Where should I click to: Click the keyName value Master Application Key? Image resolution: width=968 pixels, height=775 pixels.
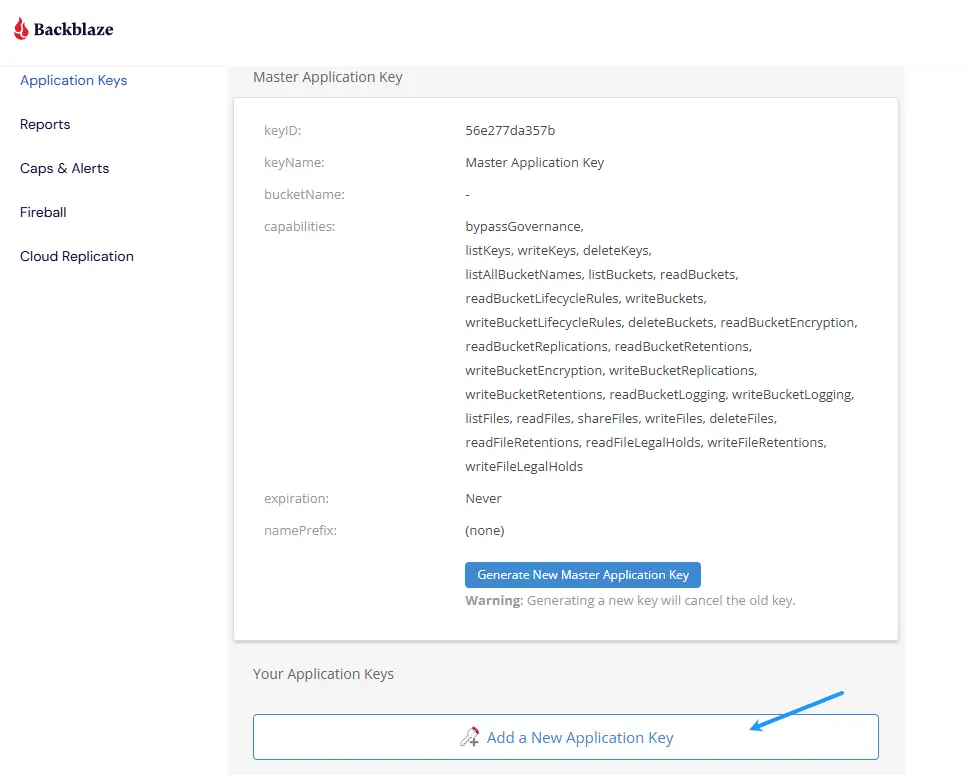pos(535,162)
